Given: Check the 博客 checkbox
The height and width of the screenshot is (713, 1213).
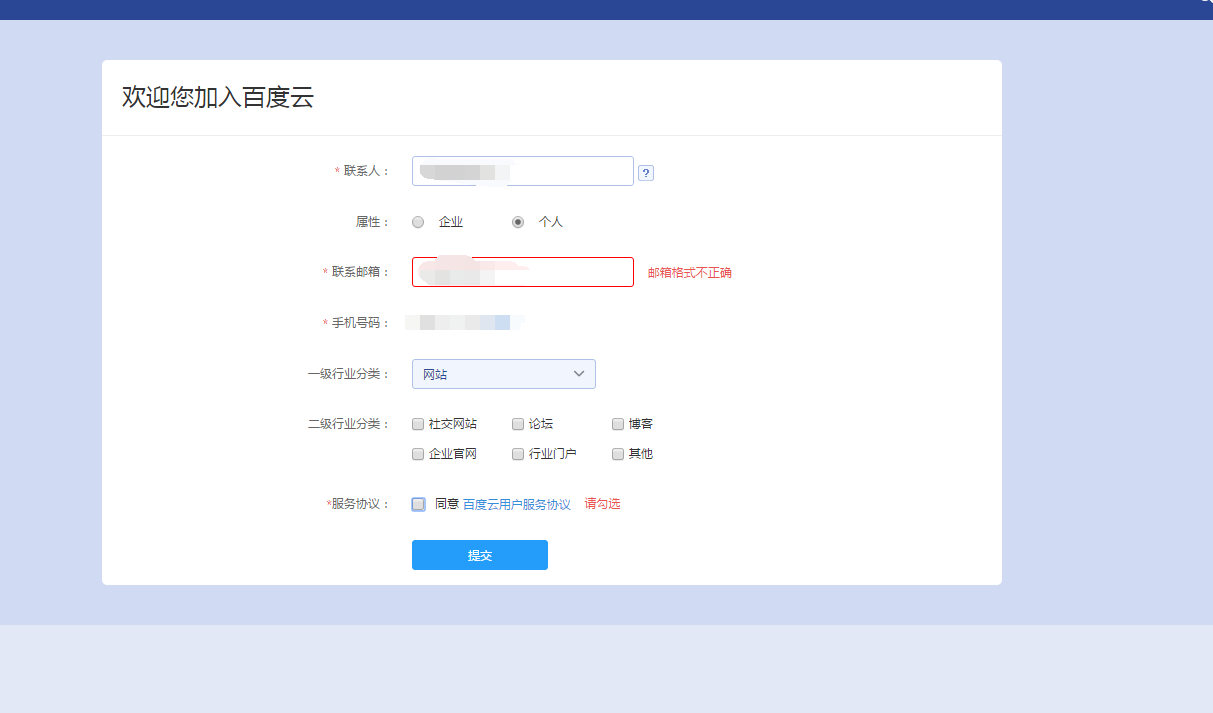Looking at the screenshot, I should [x=618, y=424].
